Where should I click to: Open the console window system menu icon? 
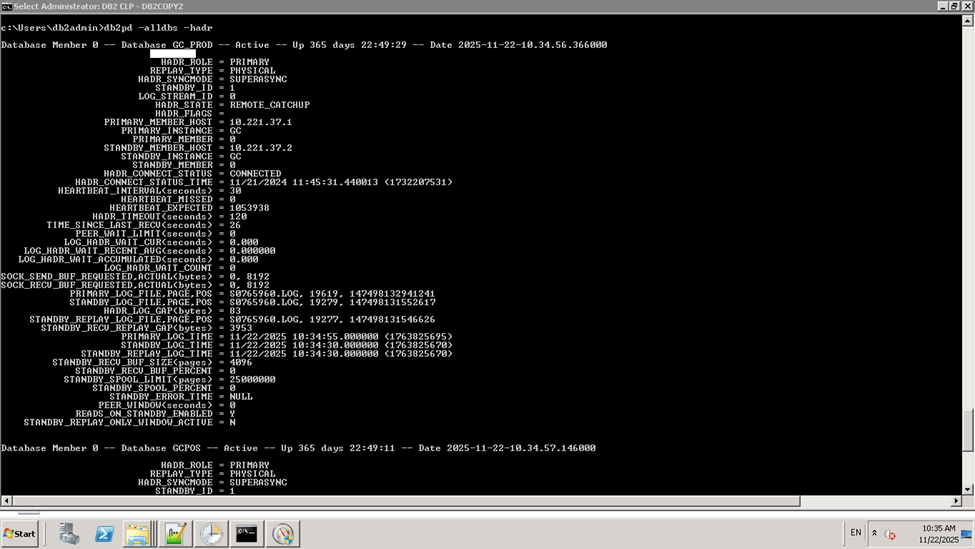[x=7, y=6]
